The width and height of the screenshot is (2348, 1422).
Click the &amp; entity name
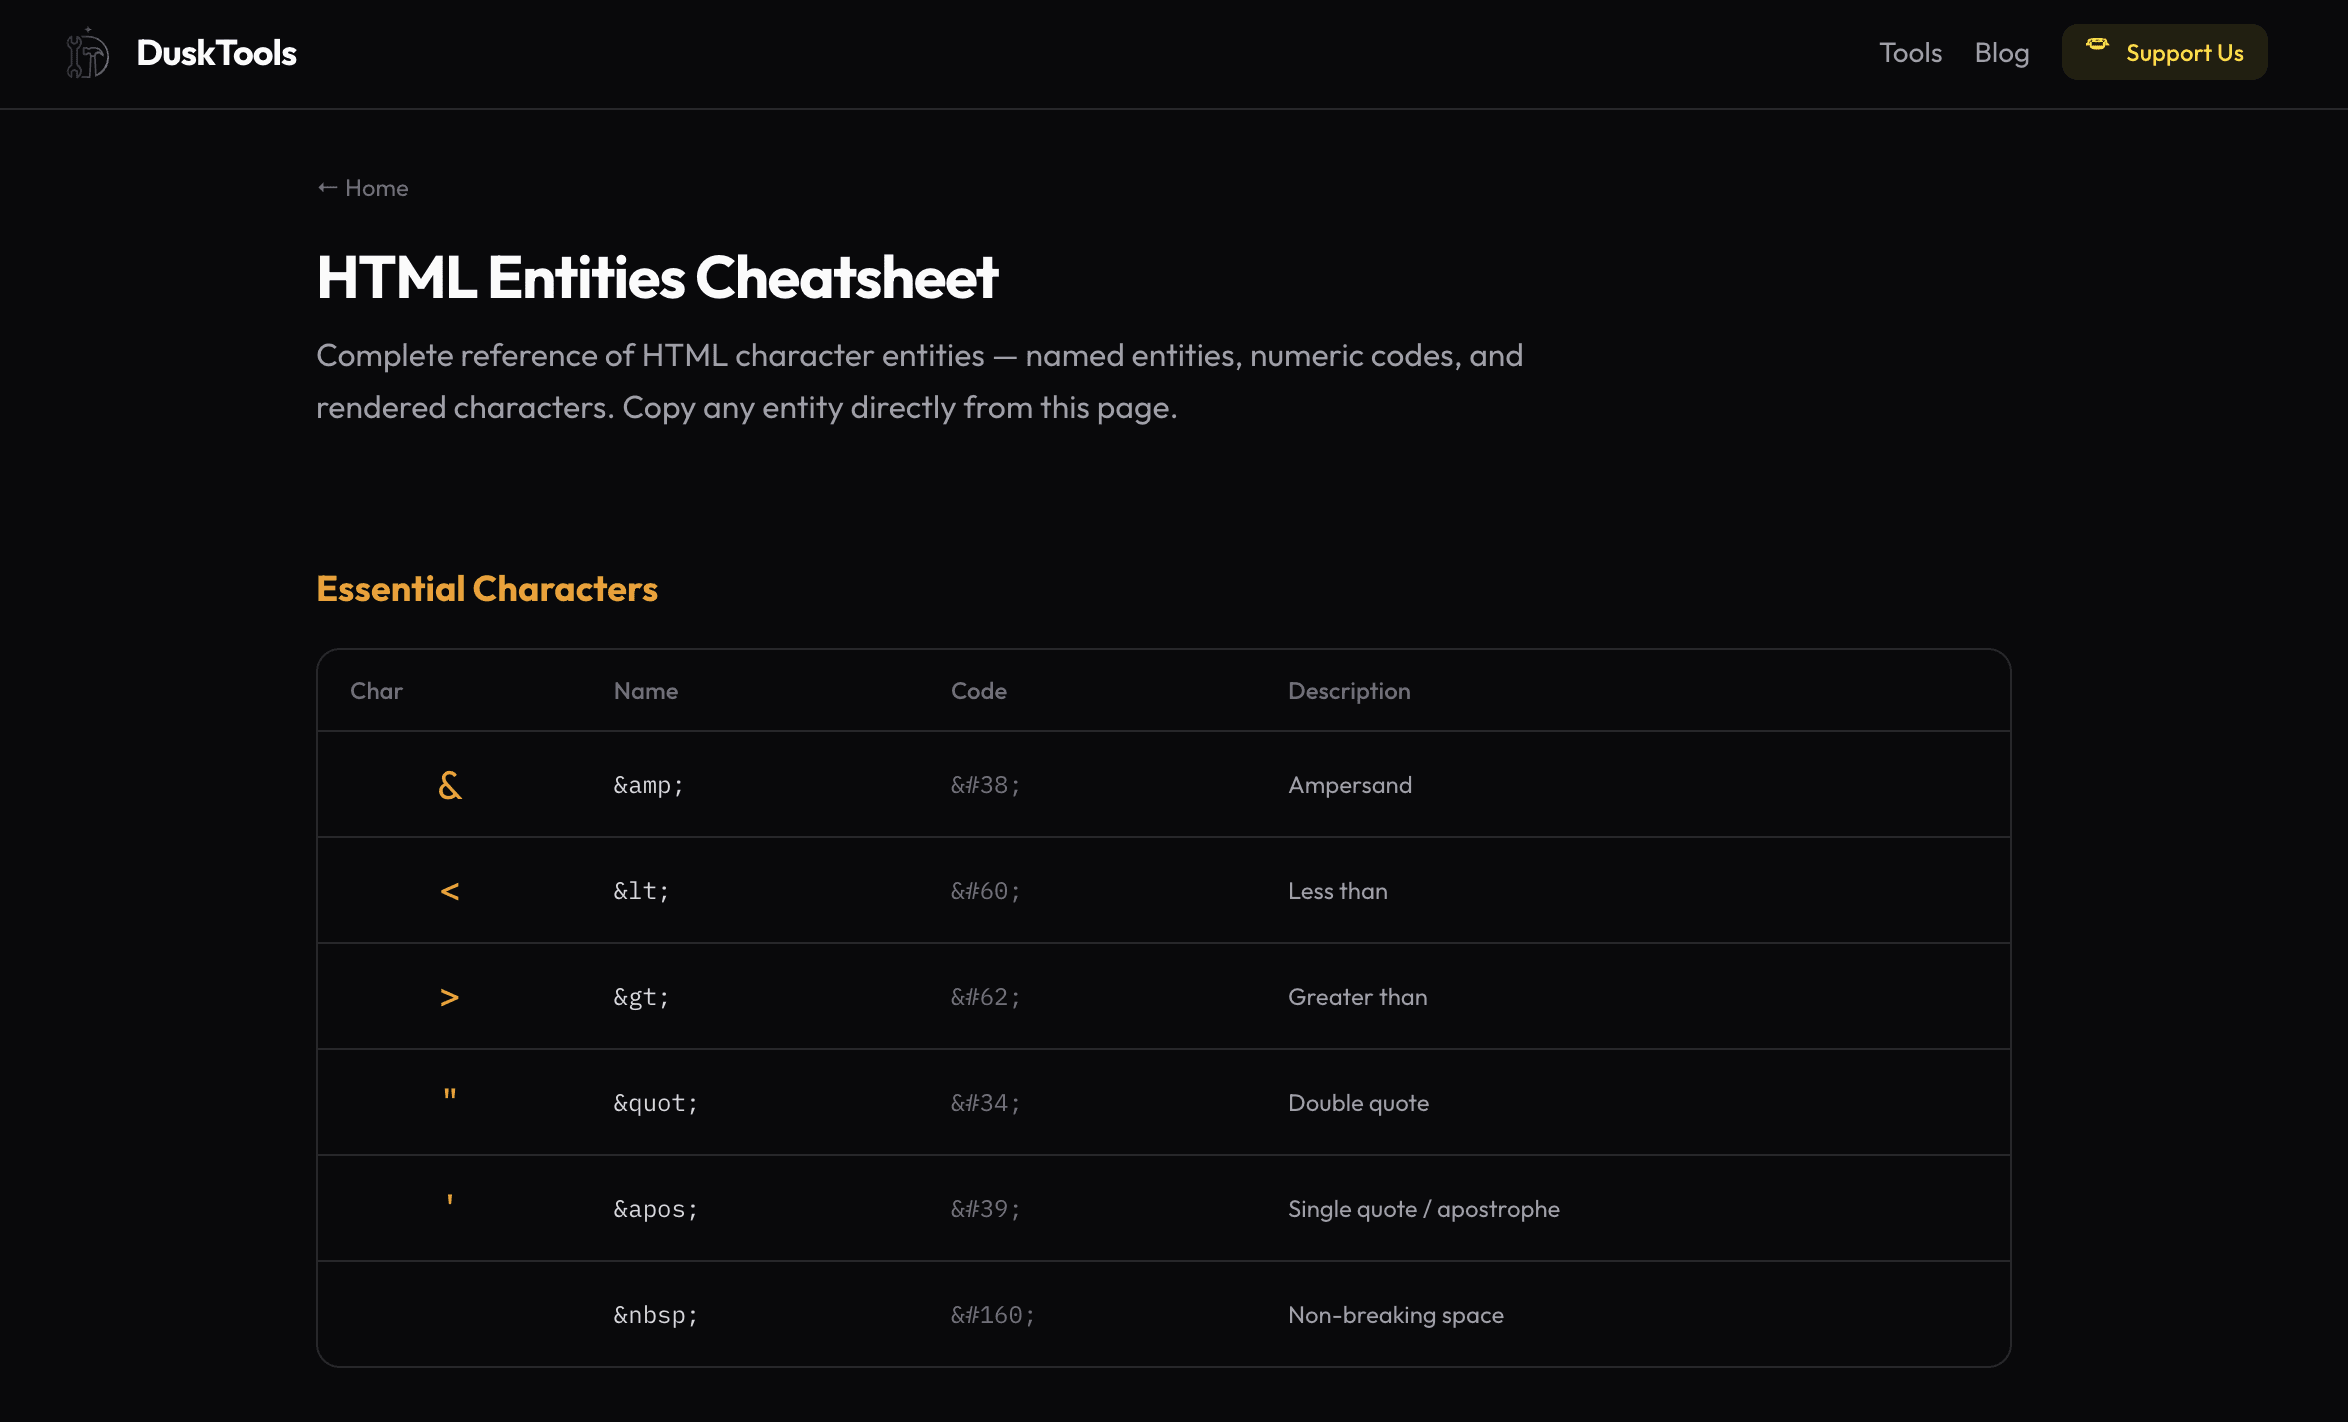[x=648, y=785]
